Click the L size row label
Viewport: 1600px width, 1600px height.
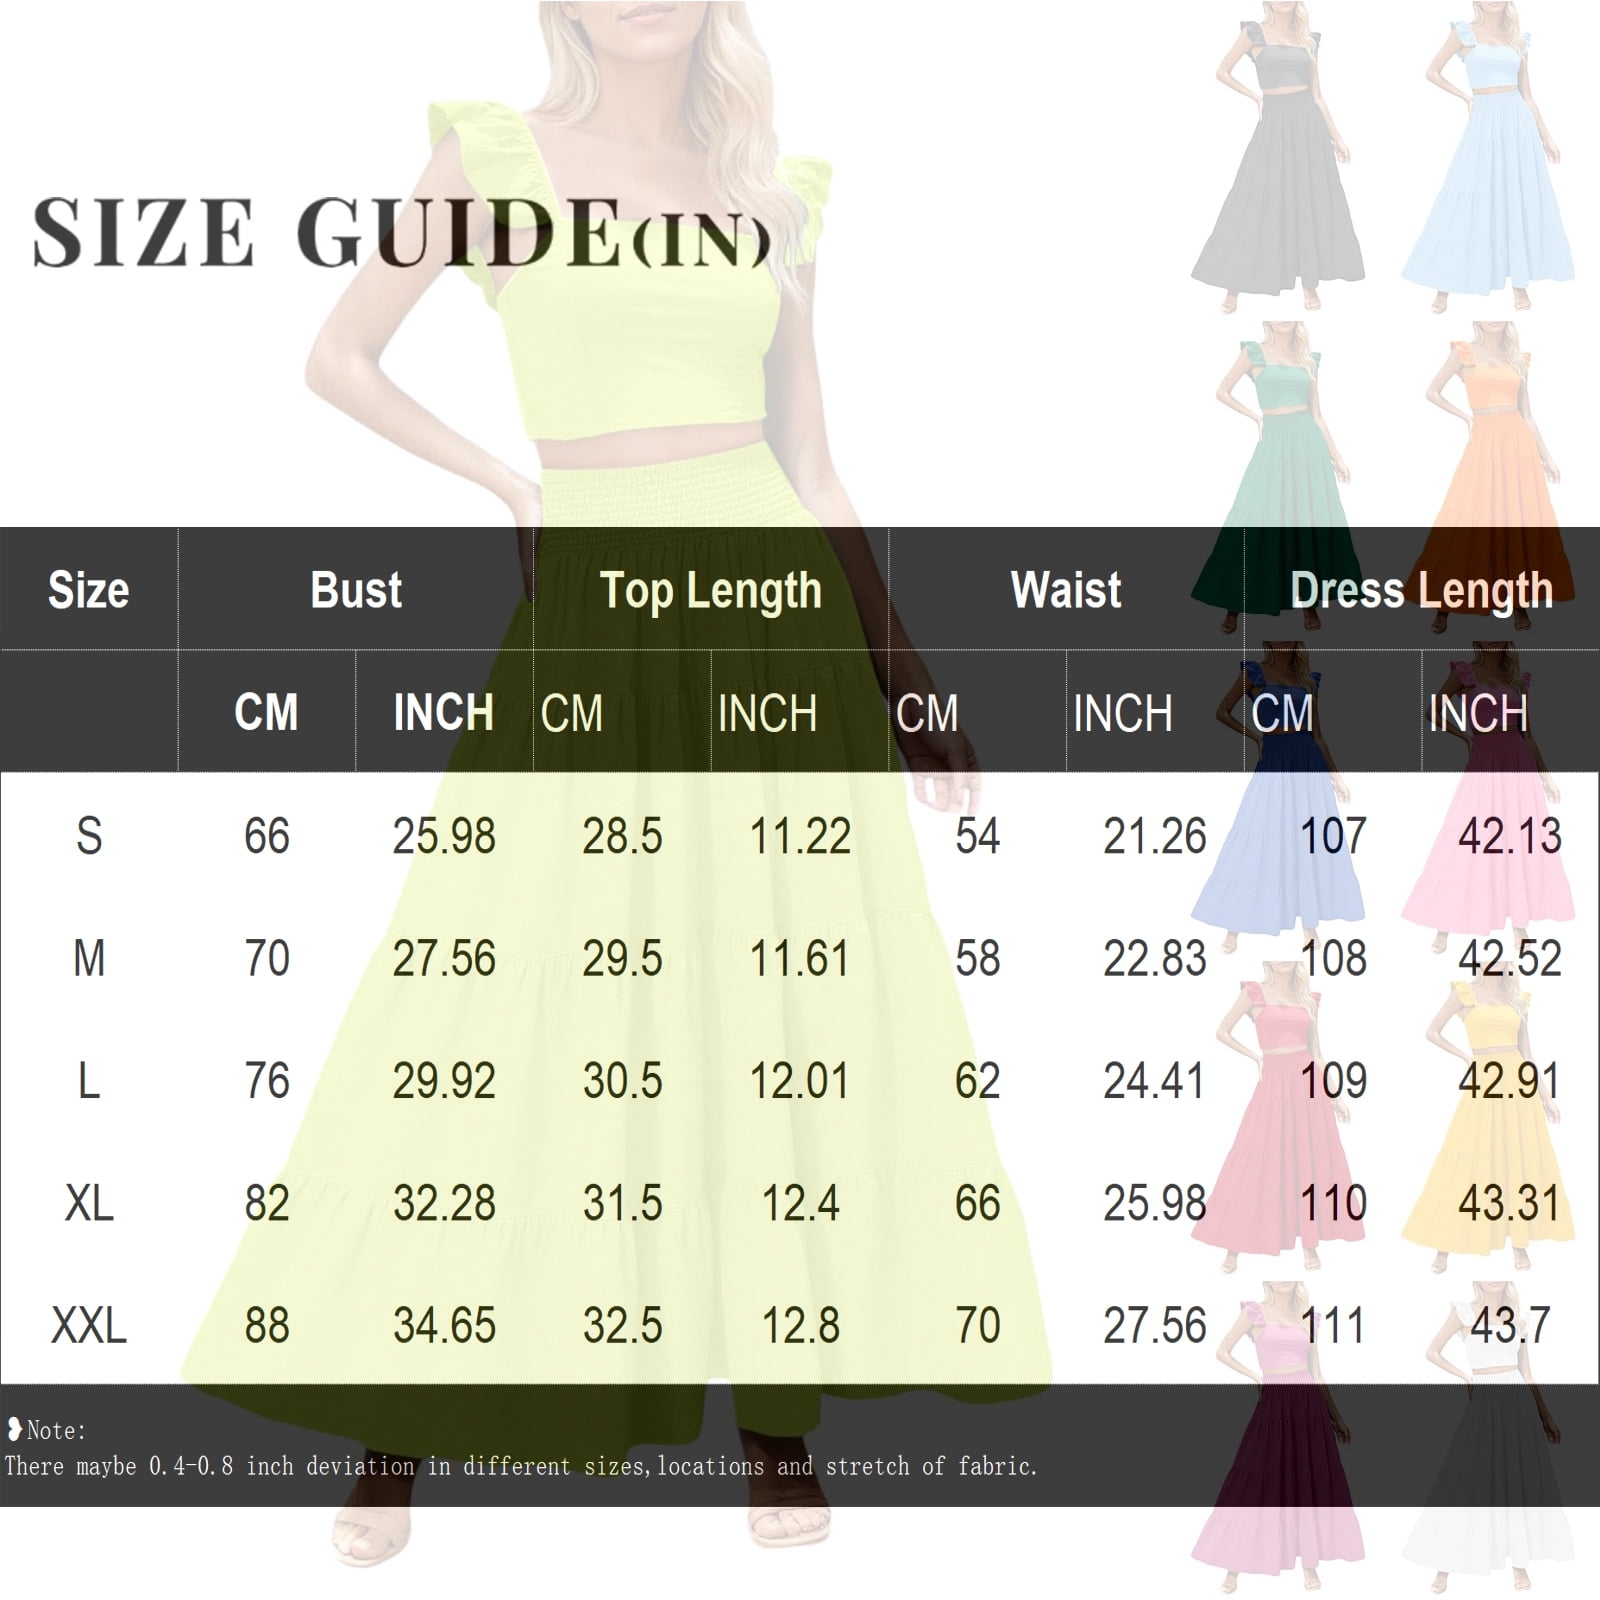89,1081
